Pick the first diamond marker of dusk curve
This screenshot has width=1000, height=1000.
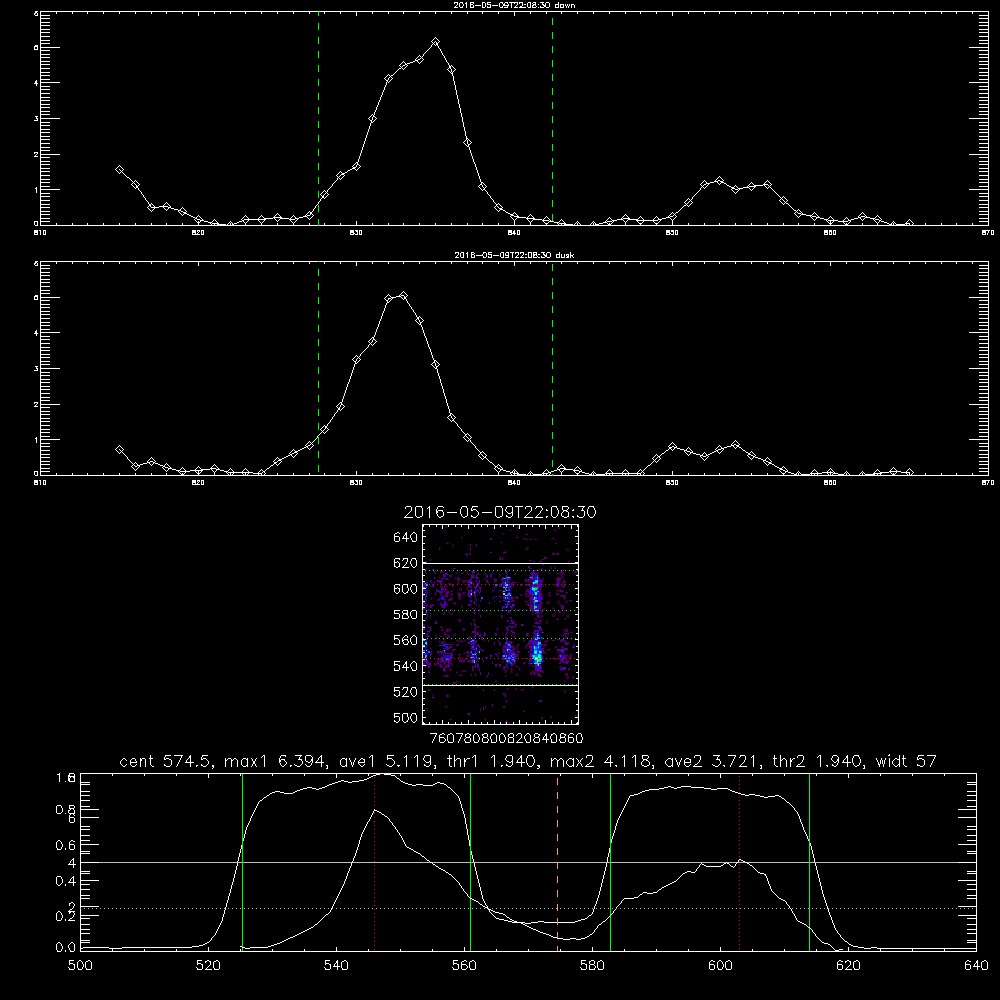(x=119, y=450)
